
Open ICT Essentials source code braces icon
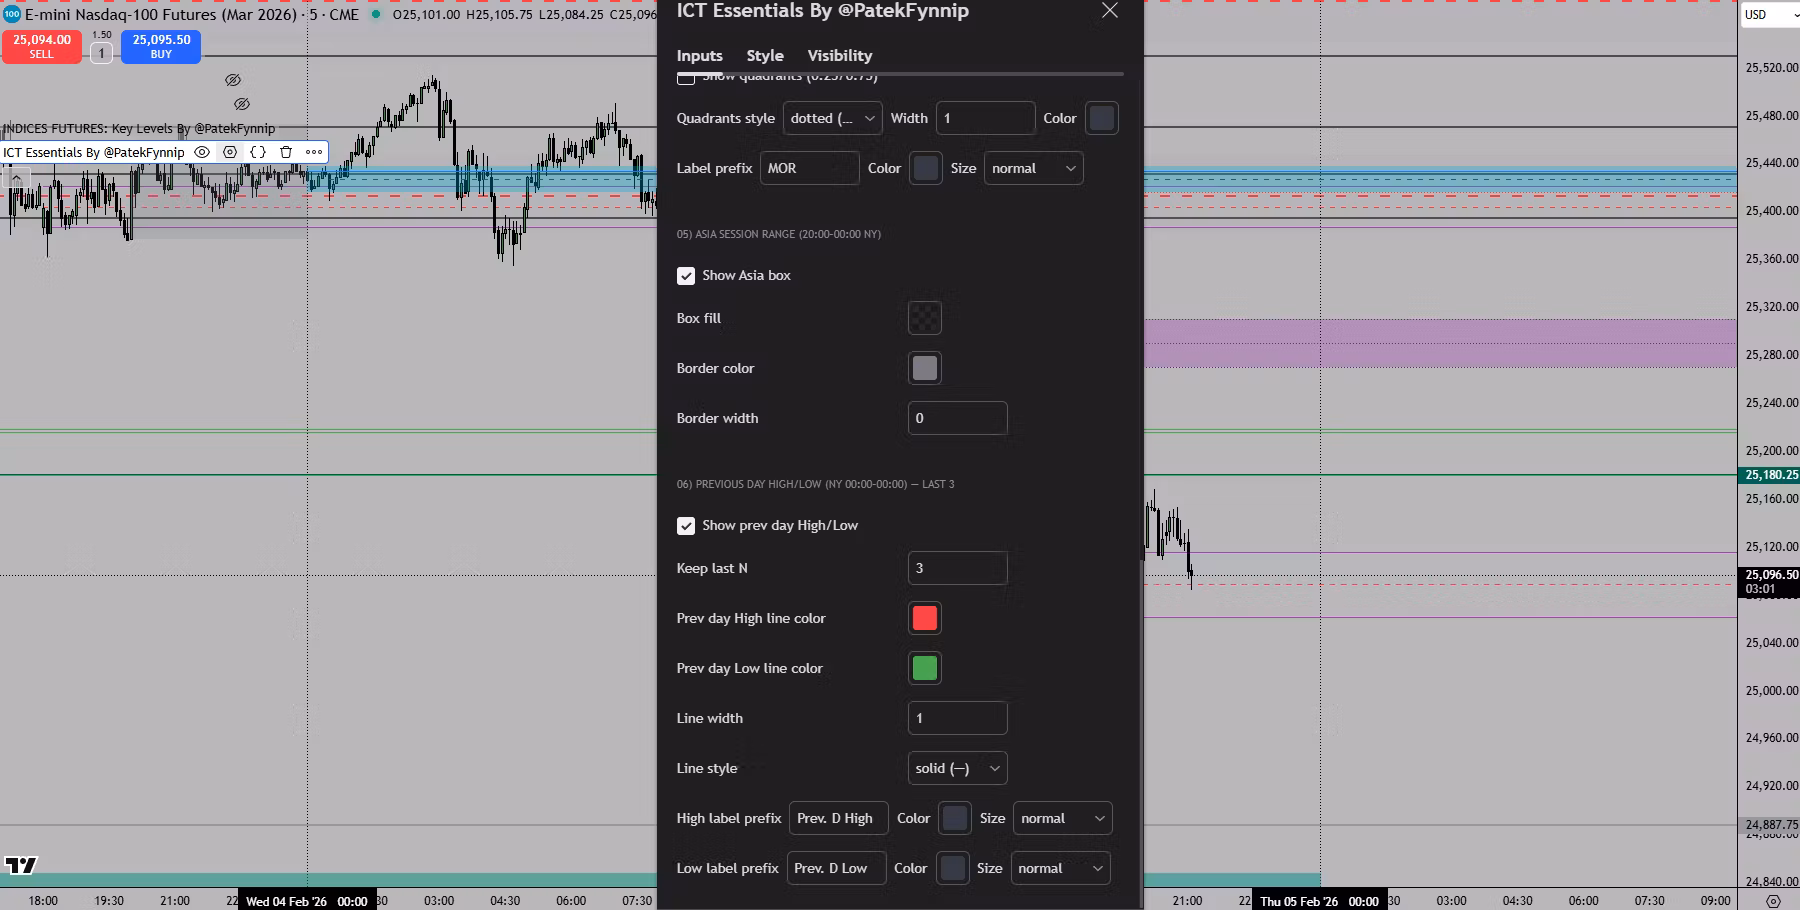click(258, 152)
